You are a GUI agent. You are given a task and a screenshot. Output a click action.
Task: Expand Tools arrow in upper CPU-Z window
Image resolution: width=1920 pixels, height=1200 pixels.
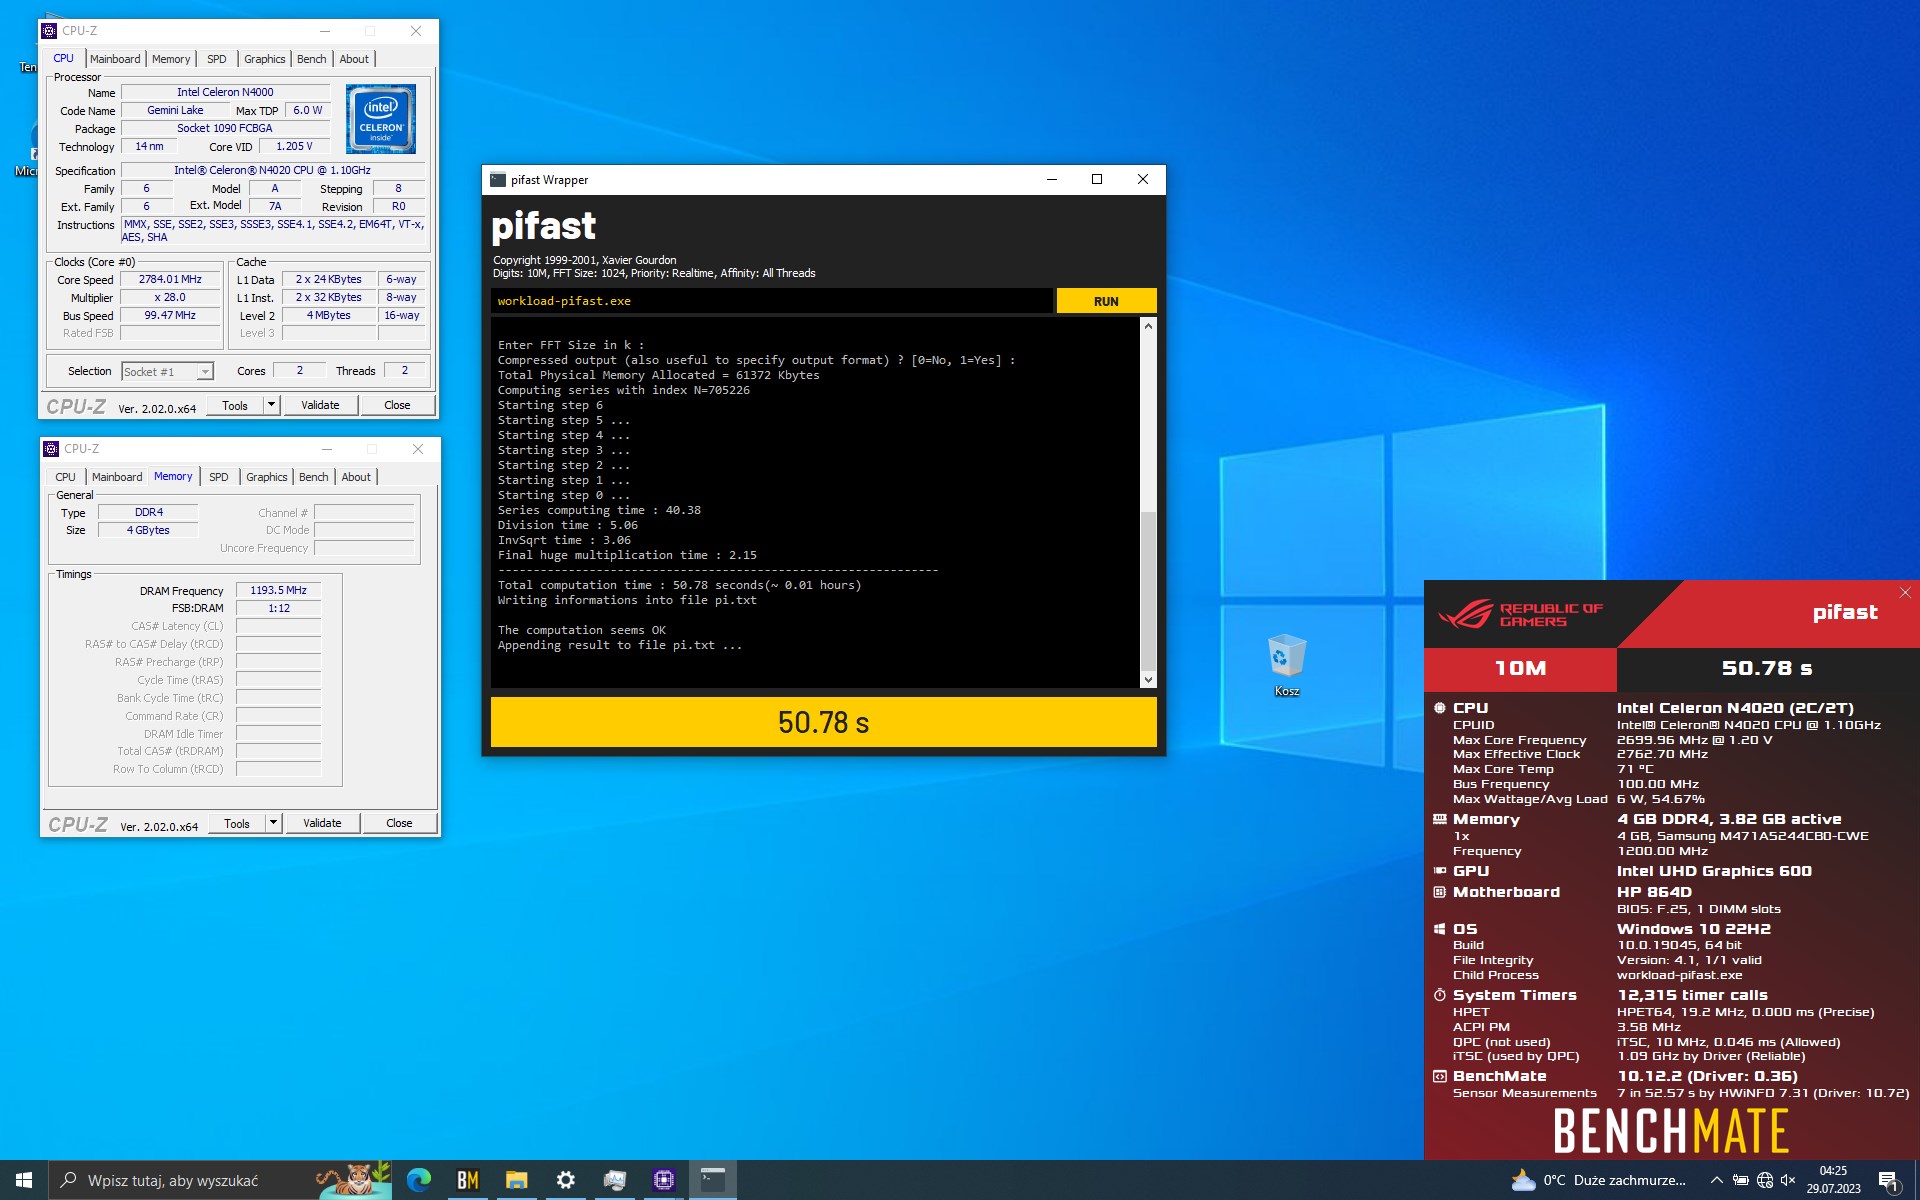[x=271, y=405]
